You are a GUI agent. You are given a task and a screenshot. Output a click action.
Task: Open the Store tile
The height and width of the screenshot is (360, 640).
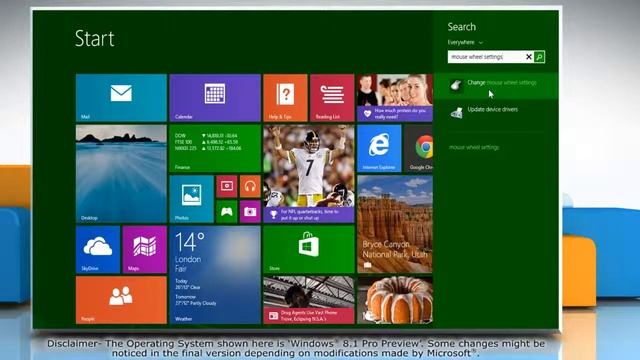(309, 250)
